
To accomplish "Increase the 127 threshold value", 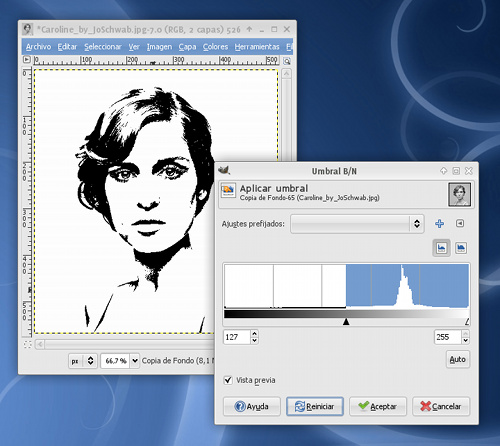I will [x=254, y=334].
